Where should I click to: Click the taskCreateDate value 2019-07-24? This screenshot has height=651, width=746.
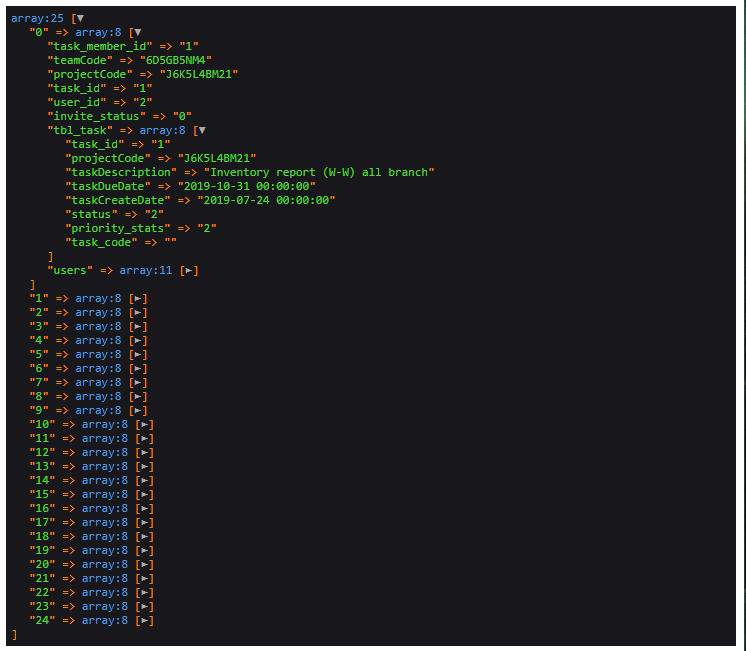click(266, 200)
